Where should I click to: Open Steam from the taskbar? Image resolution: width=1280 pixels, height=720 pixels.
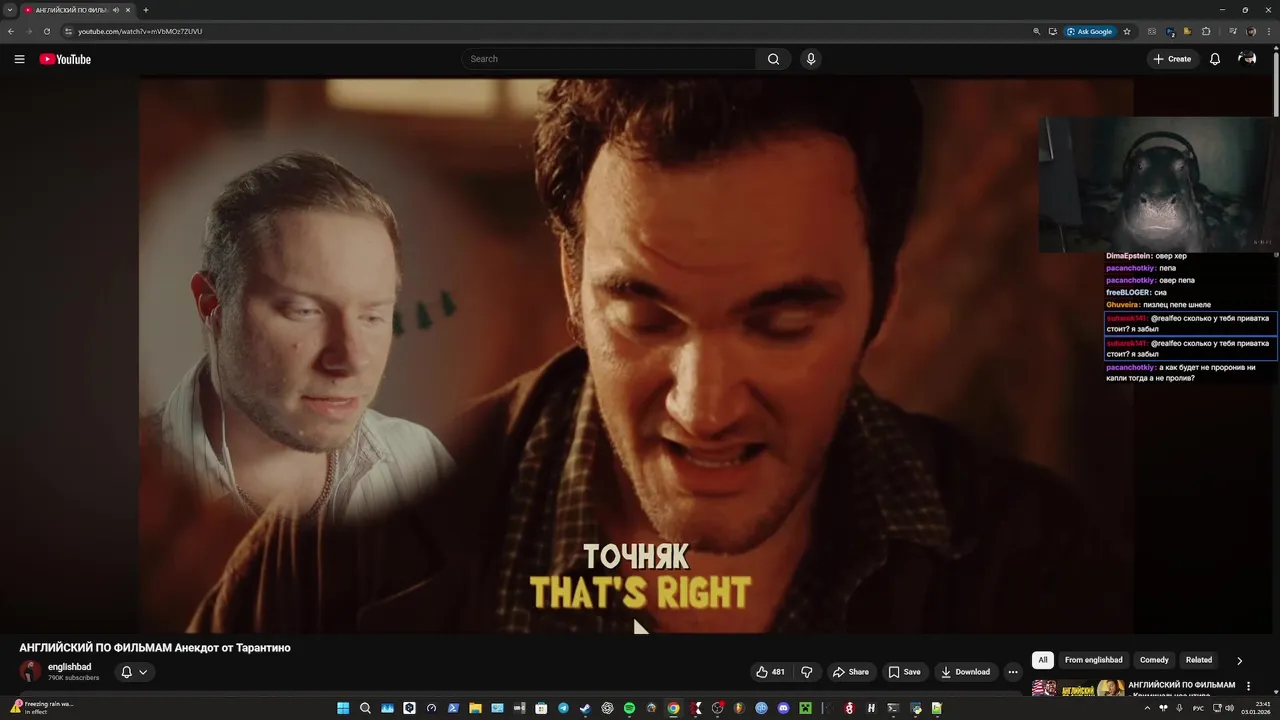585,708
